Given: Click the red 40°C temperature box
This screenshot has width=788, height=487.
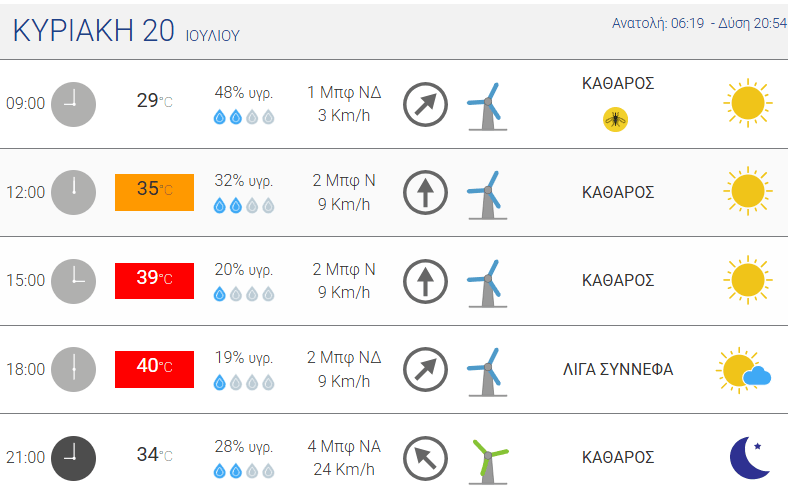Looking at the screenshot, I should [x=154, y=369].
